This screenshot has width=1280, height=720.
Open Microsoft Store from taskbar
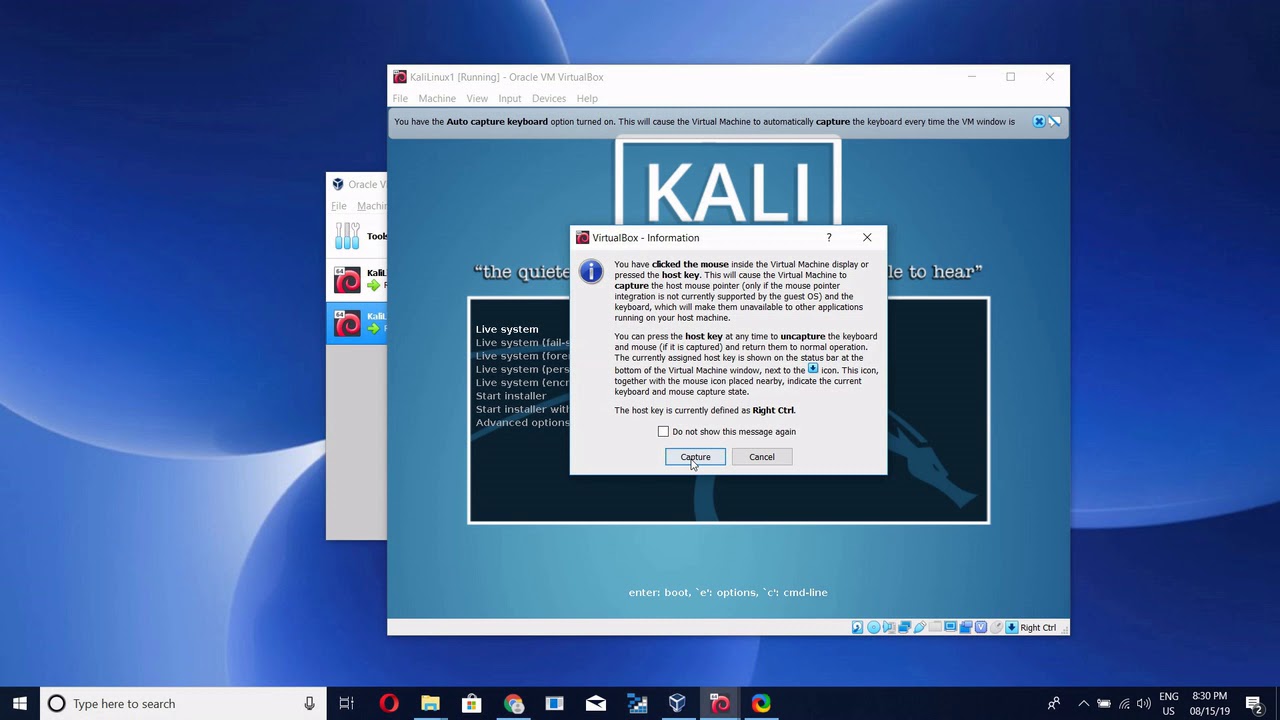(472, 703)
